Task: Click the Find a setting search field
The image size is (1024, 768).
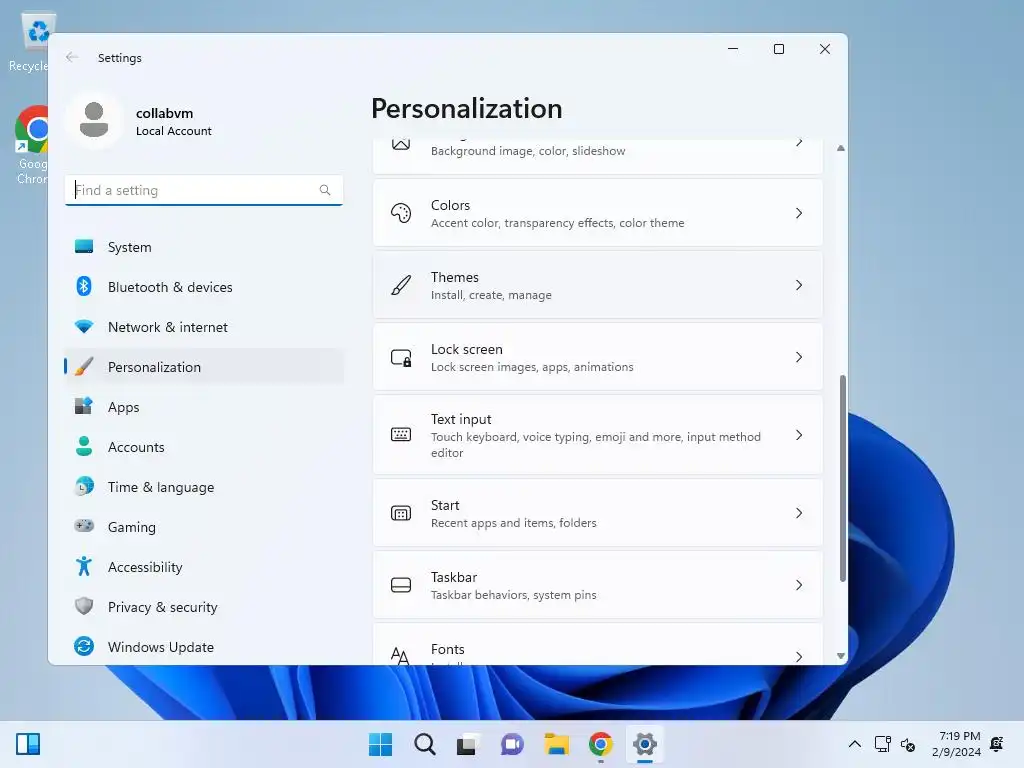Action: pos(204,190)
